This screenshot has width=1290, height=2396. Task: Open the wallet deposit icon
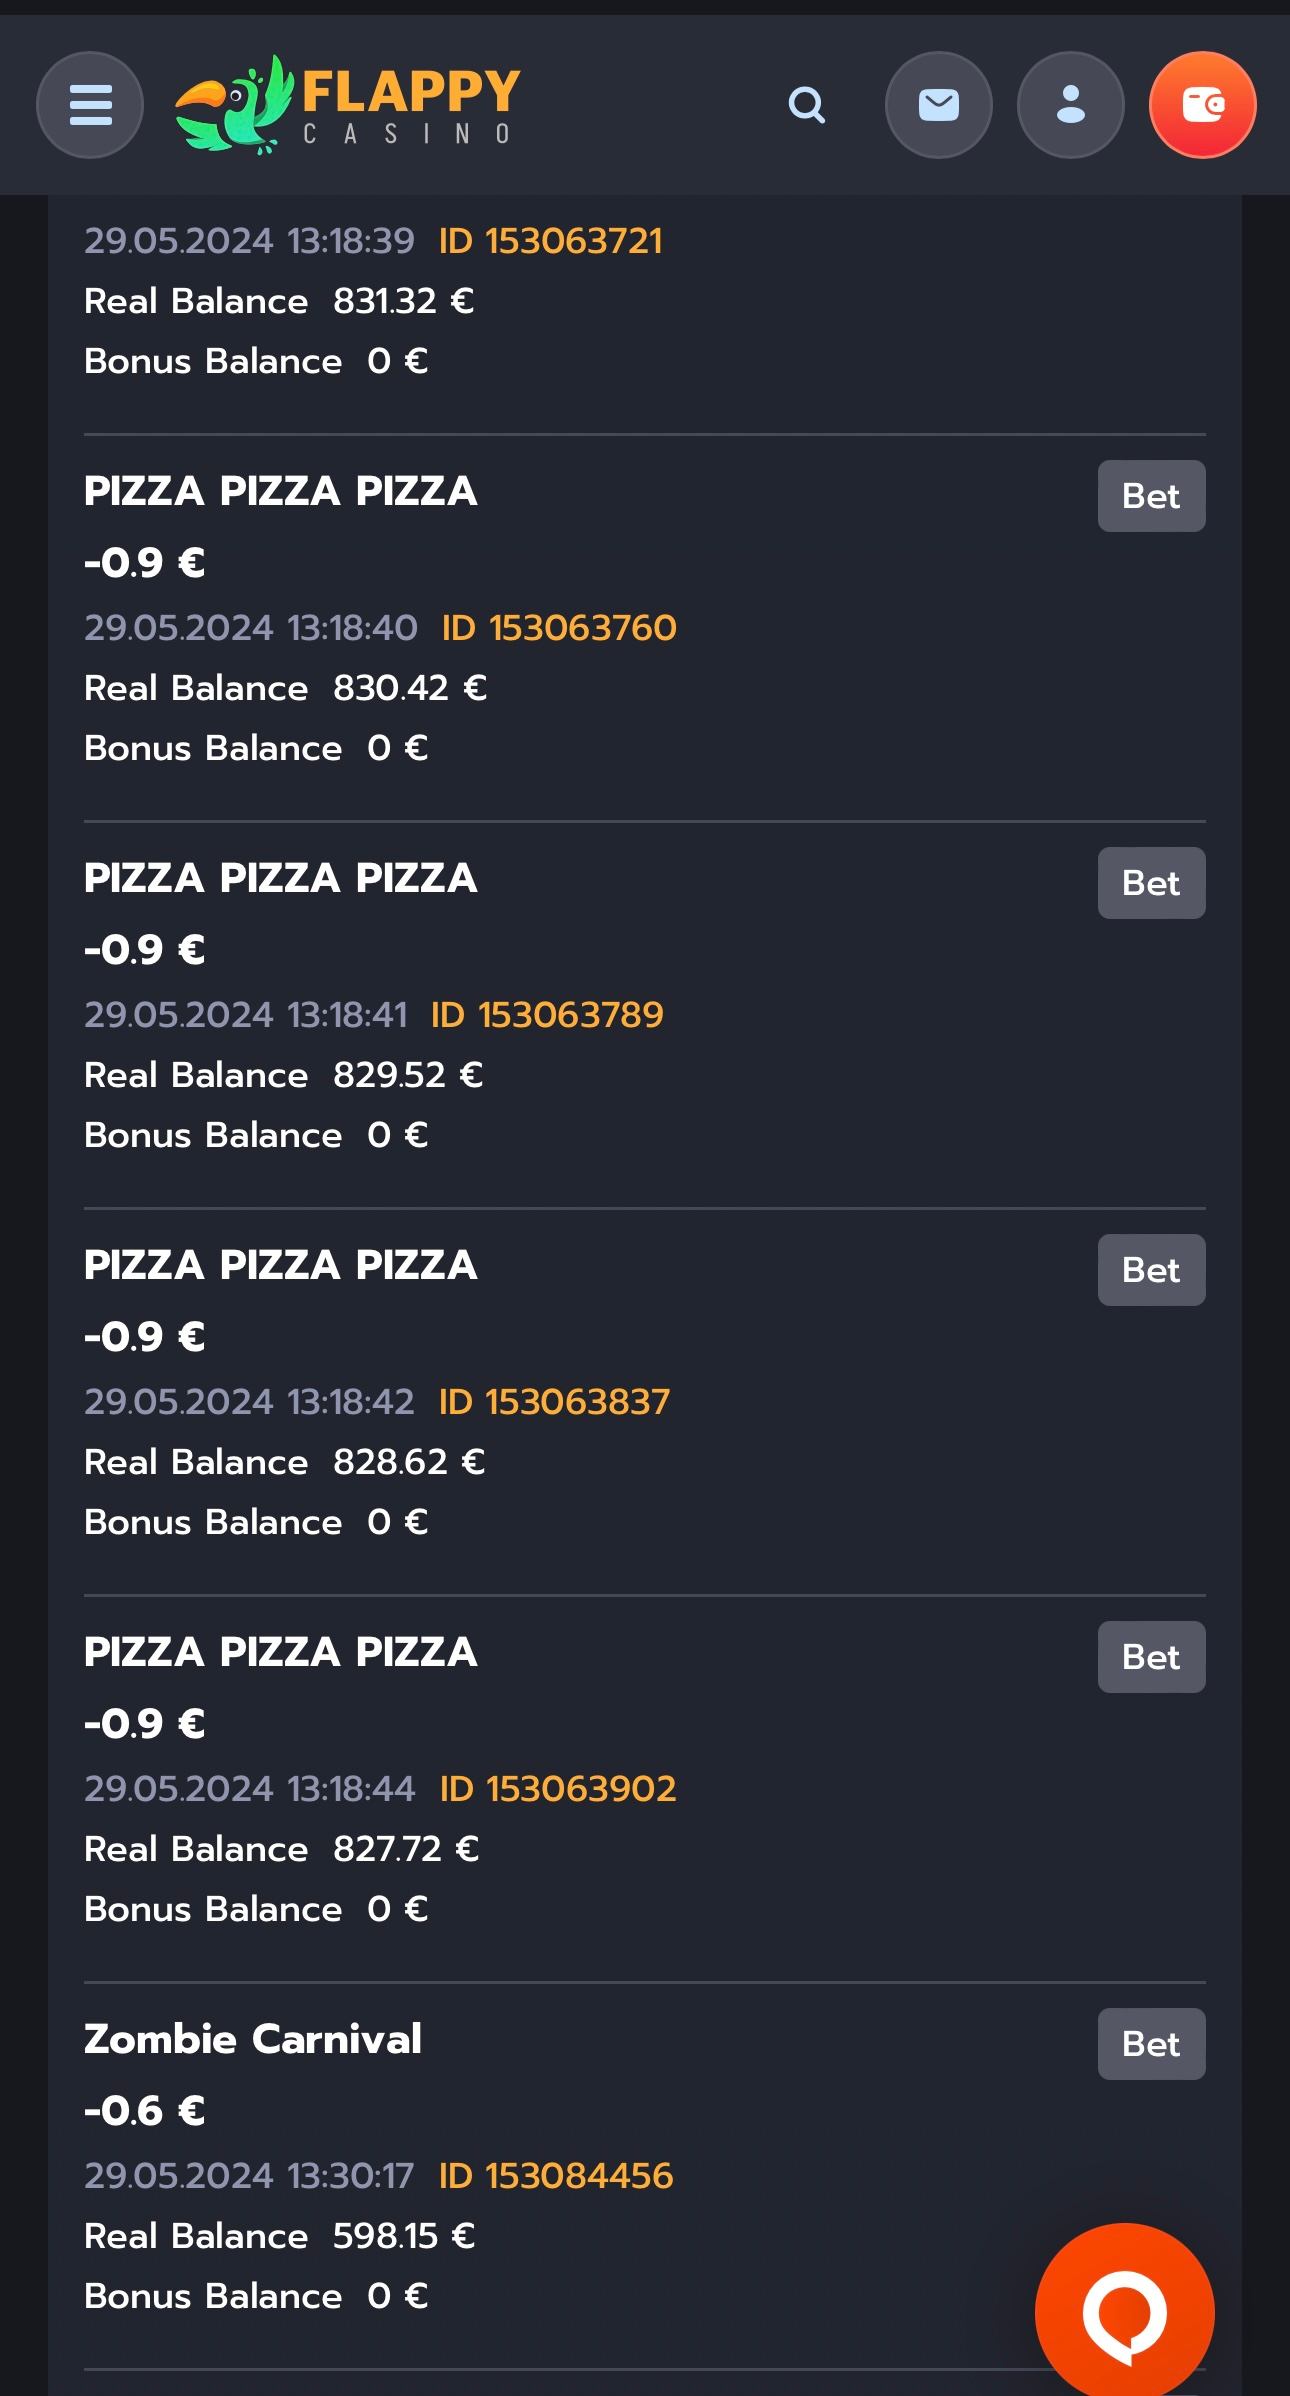coord(1202,105)
